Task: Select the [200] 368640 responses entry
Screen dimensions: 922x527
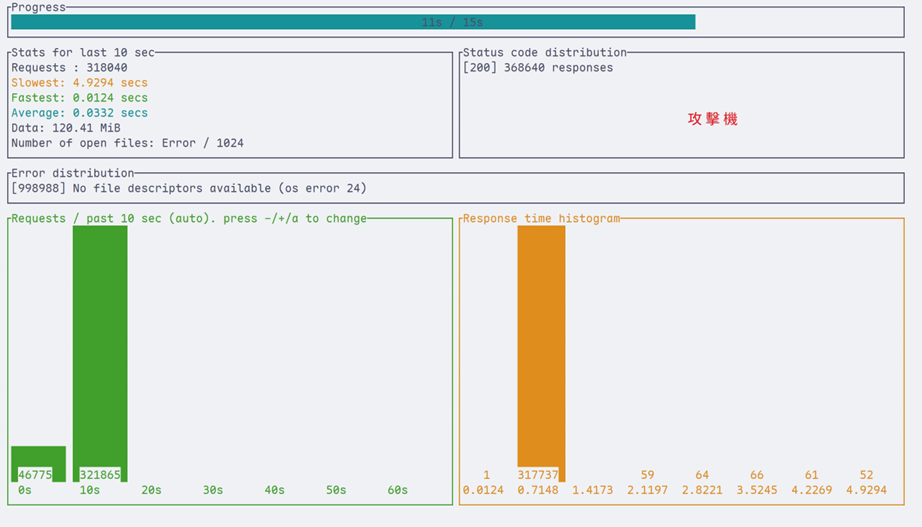Action: [x=538, y=68]
